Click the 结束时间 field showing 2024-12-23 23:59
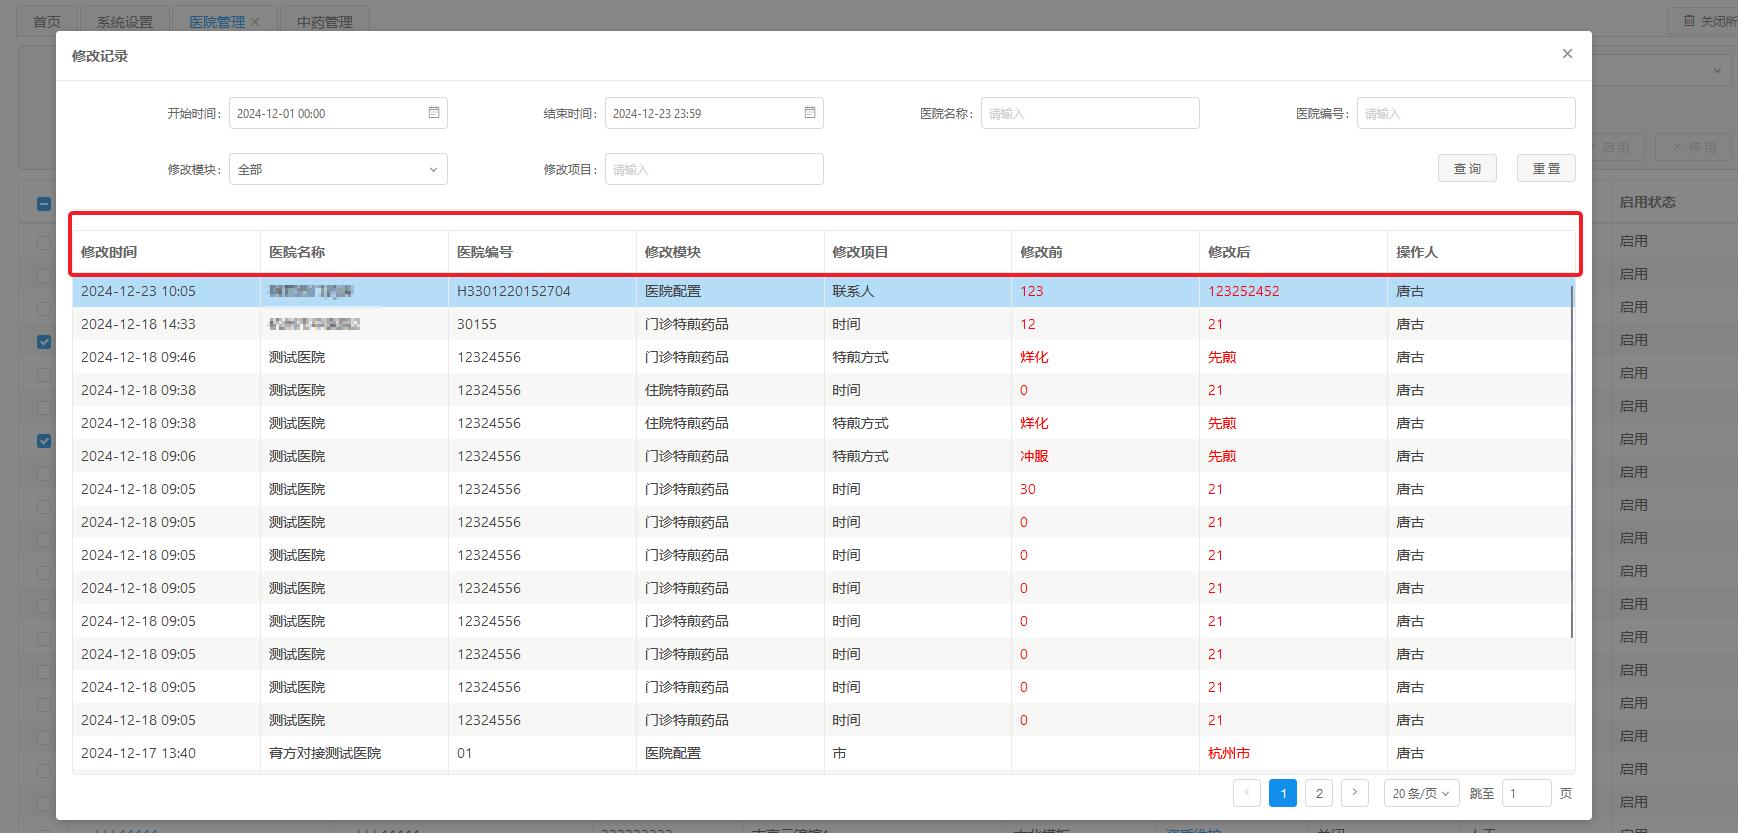Screen dimensions: 1738x833 (x=714, y=113)
